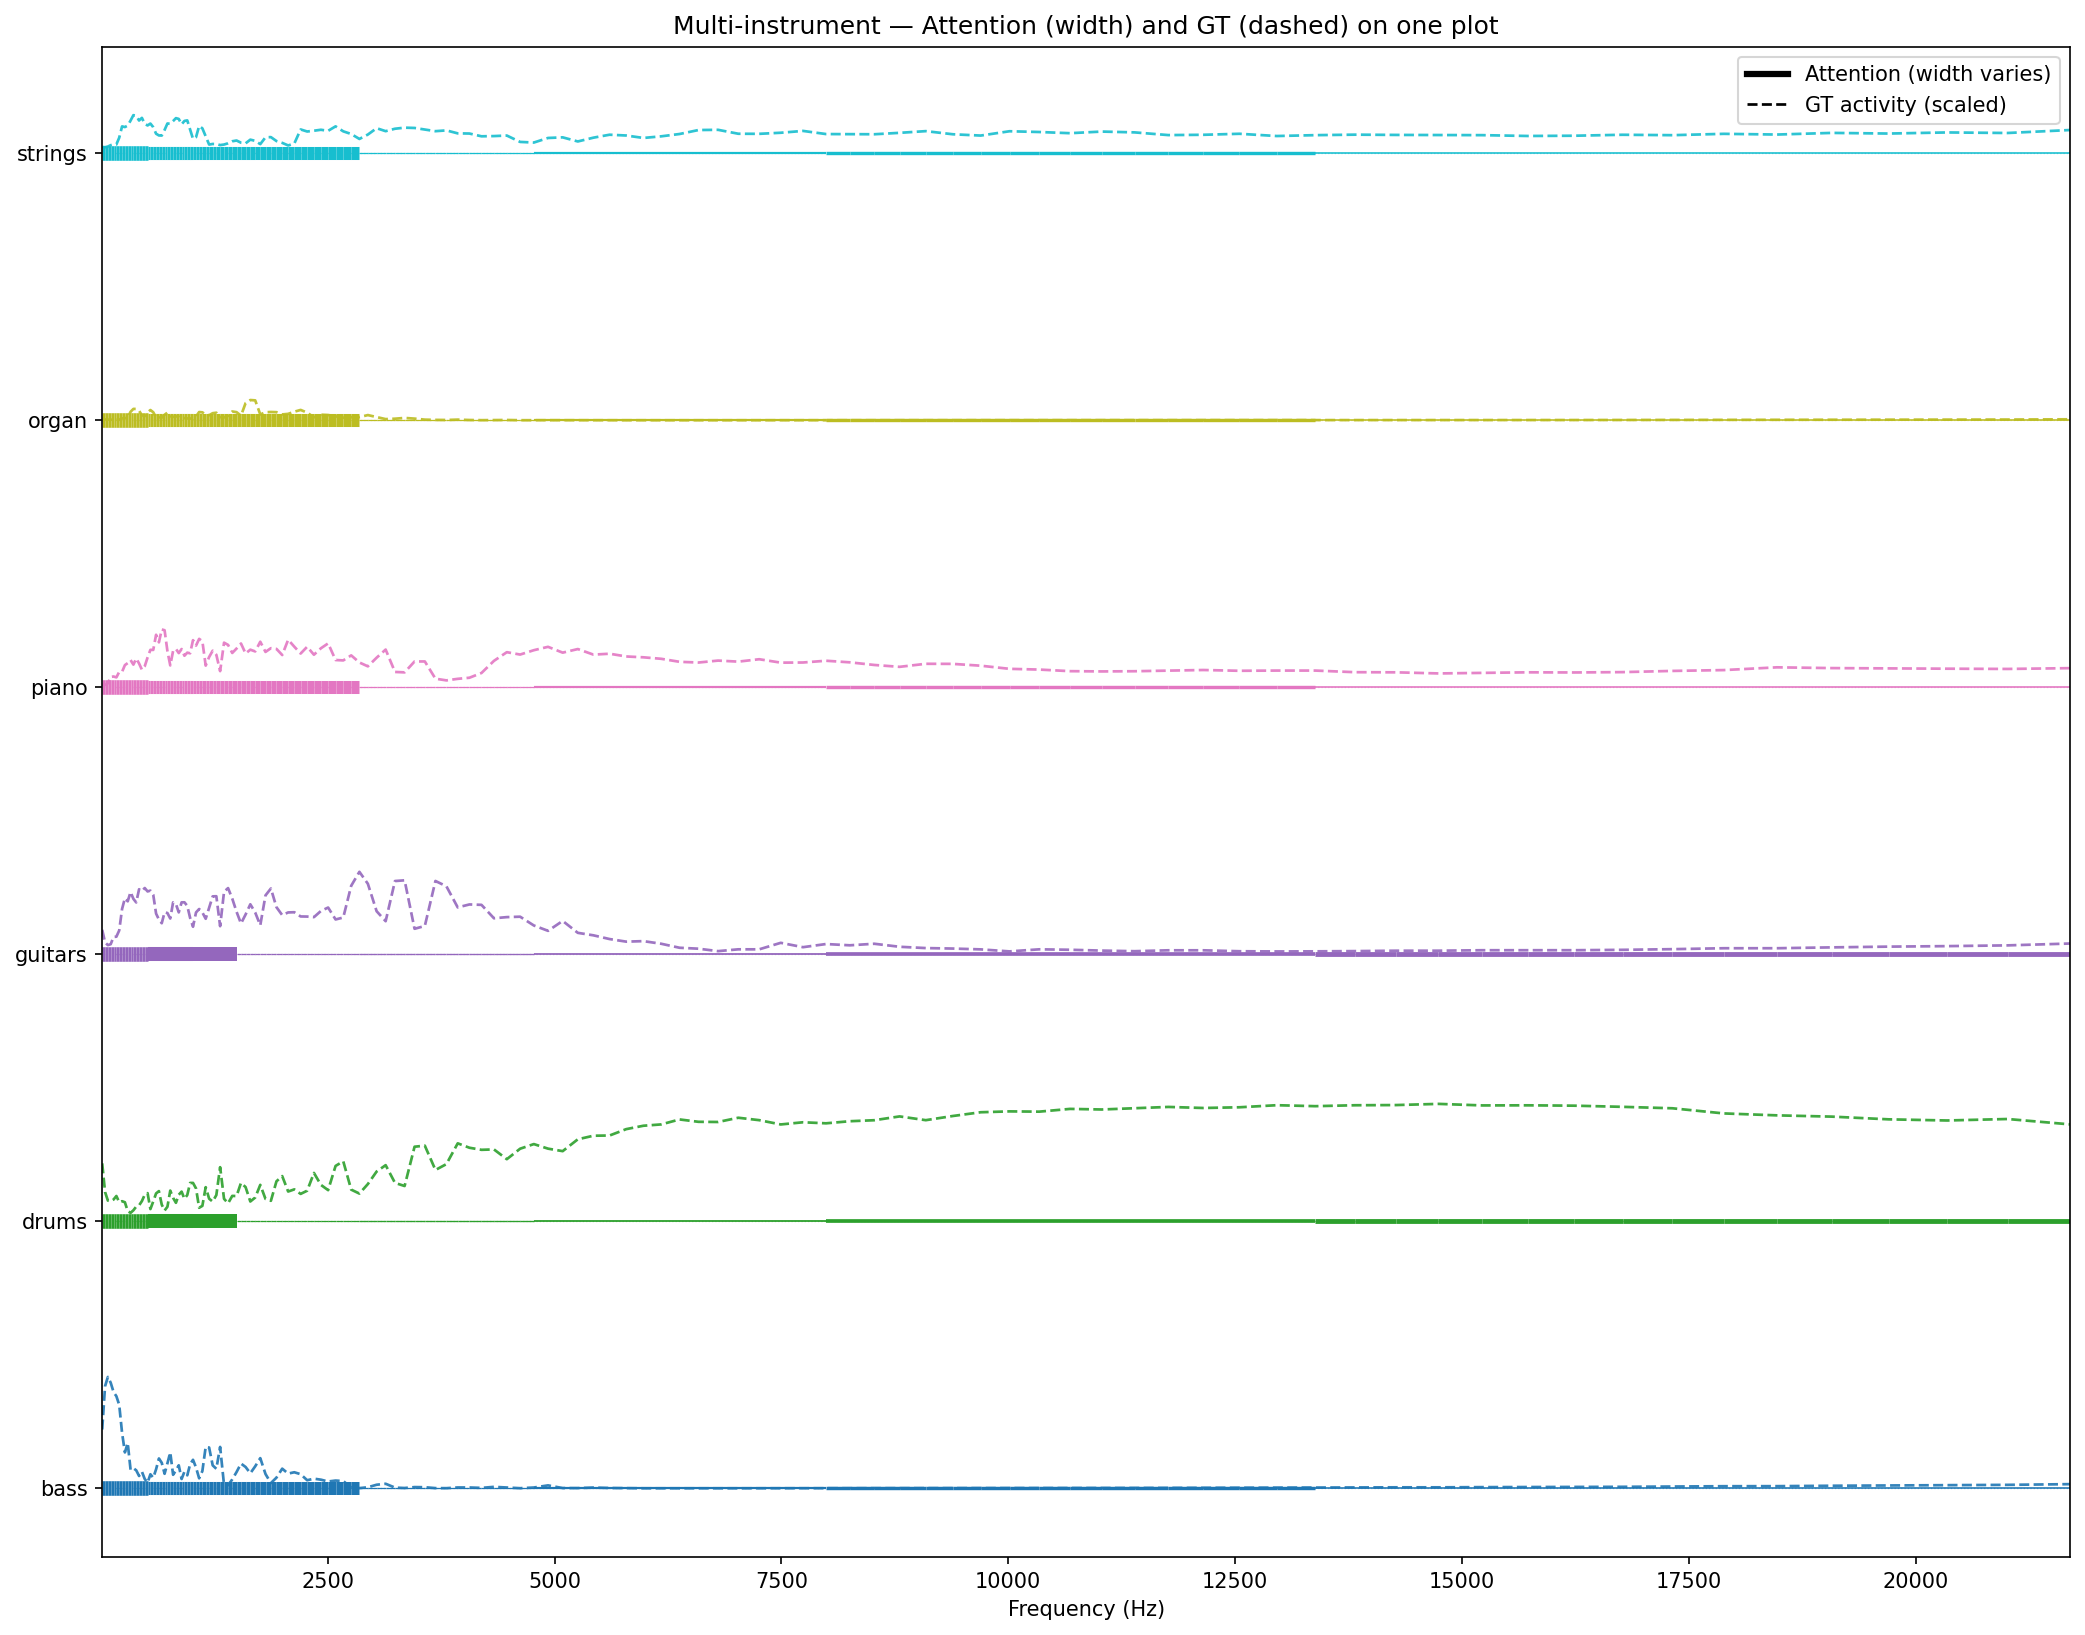Viewport: 2085px width, 1635px height.
Task: Click 'GT activity (scaled)' legend entry
Action: [1905, 105]
